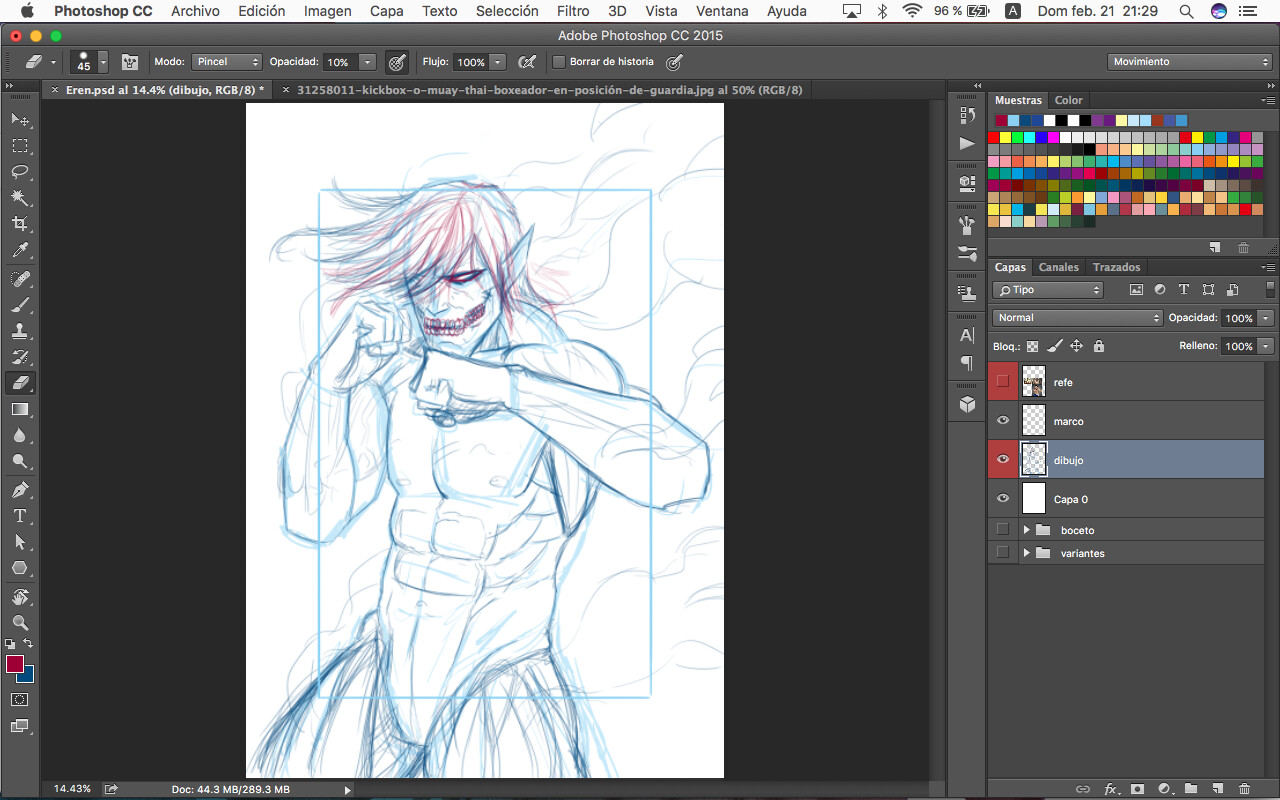Select the Dodge tool
Viewport: 1280px width, 800px height.
(20, 461)
